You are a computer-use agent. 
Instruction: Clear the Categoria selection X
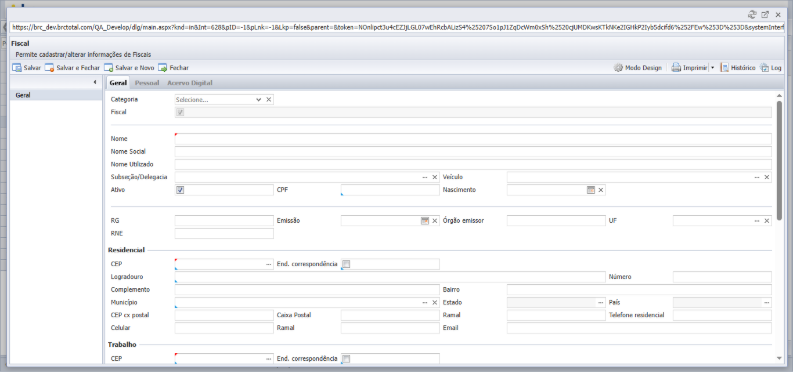[x=269, y=100]
